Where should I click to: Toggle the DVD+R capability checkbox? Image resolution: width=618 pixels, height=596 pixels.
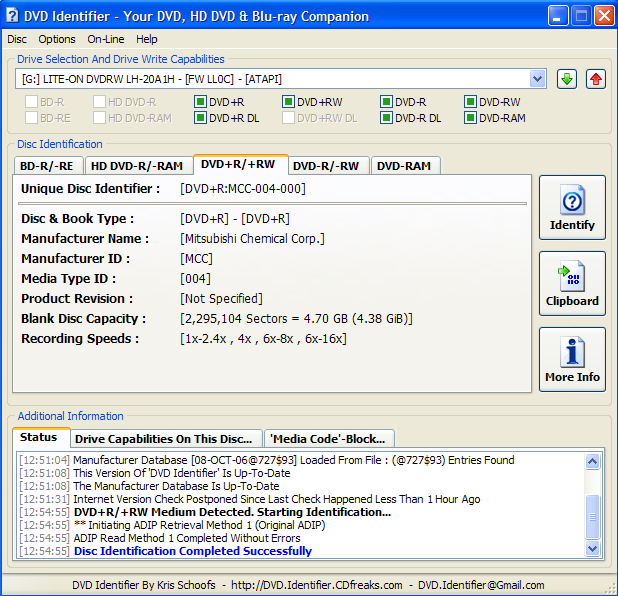click(x=200, y=102)
